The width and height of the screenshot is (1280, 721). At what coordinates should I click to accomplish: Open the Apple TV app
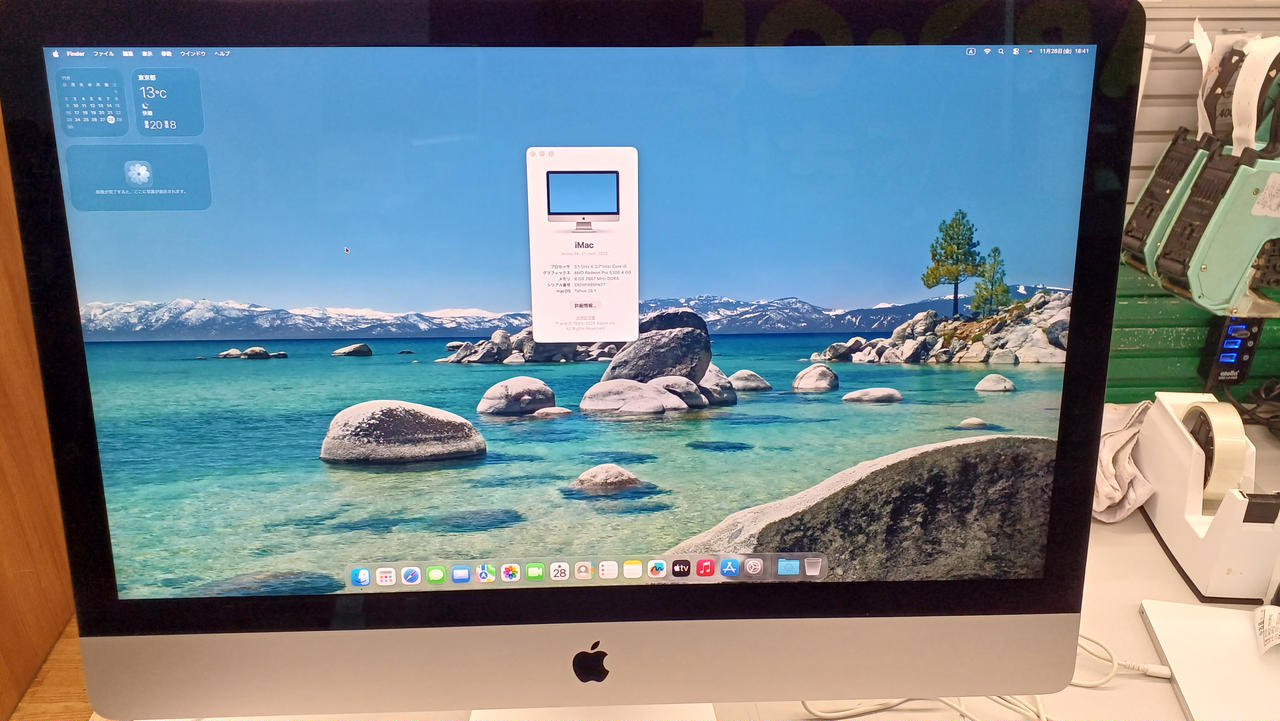tap(681, 569)
